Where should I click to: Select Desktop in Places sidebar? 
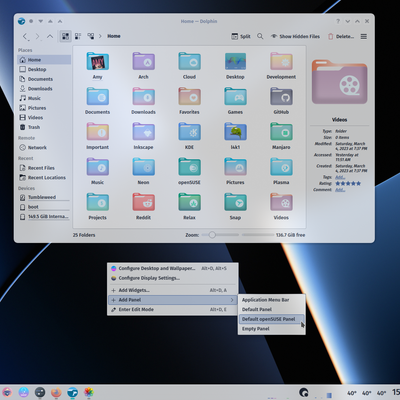coord(44,69)
